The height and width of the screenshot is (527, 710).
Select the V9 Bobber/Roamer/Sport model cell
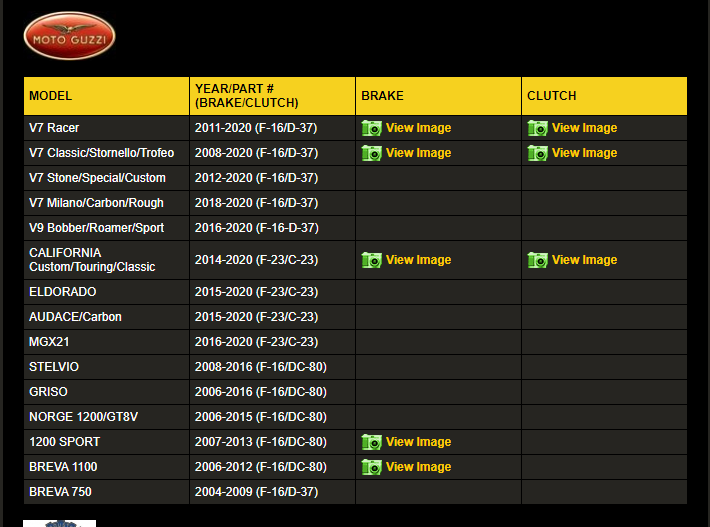[x=106, y=228]
